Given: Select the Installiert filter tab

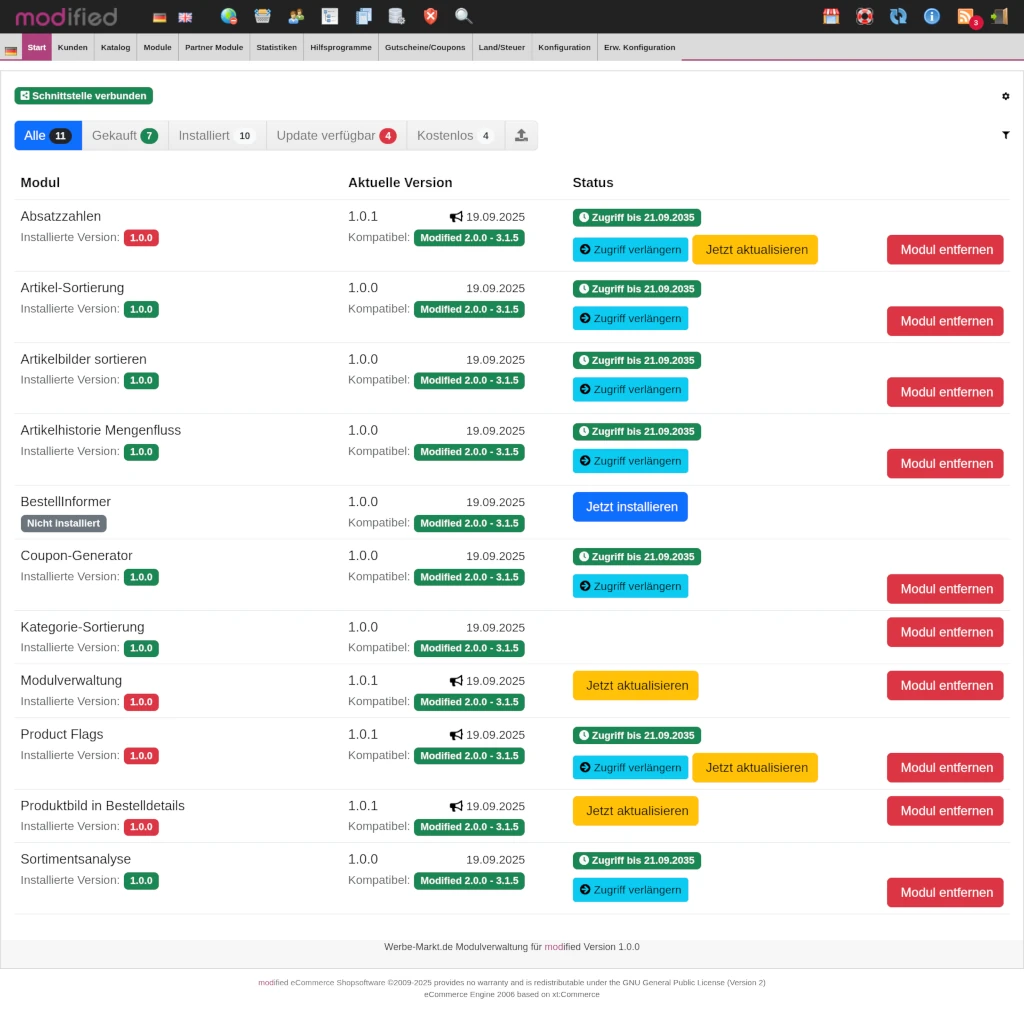Looking at the screenshot, I should [217, 135].
